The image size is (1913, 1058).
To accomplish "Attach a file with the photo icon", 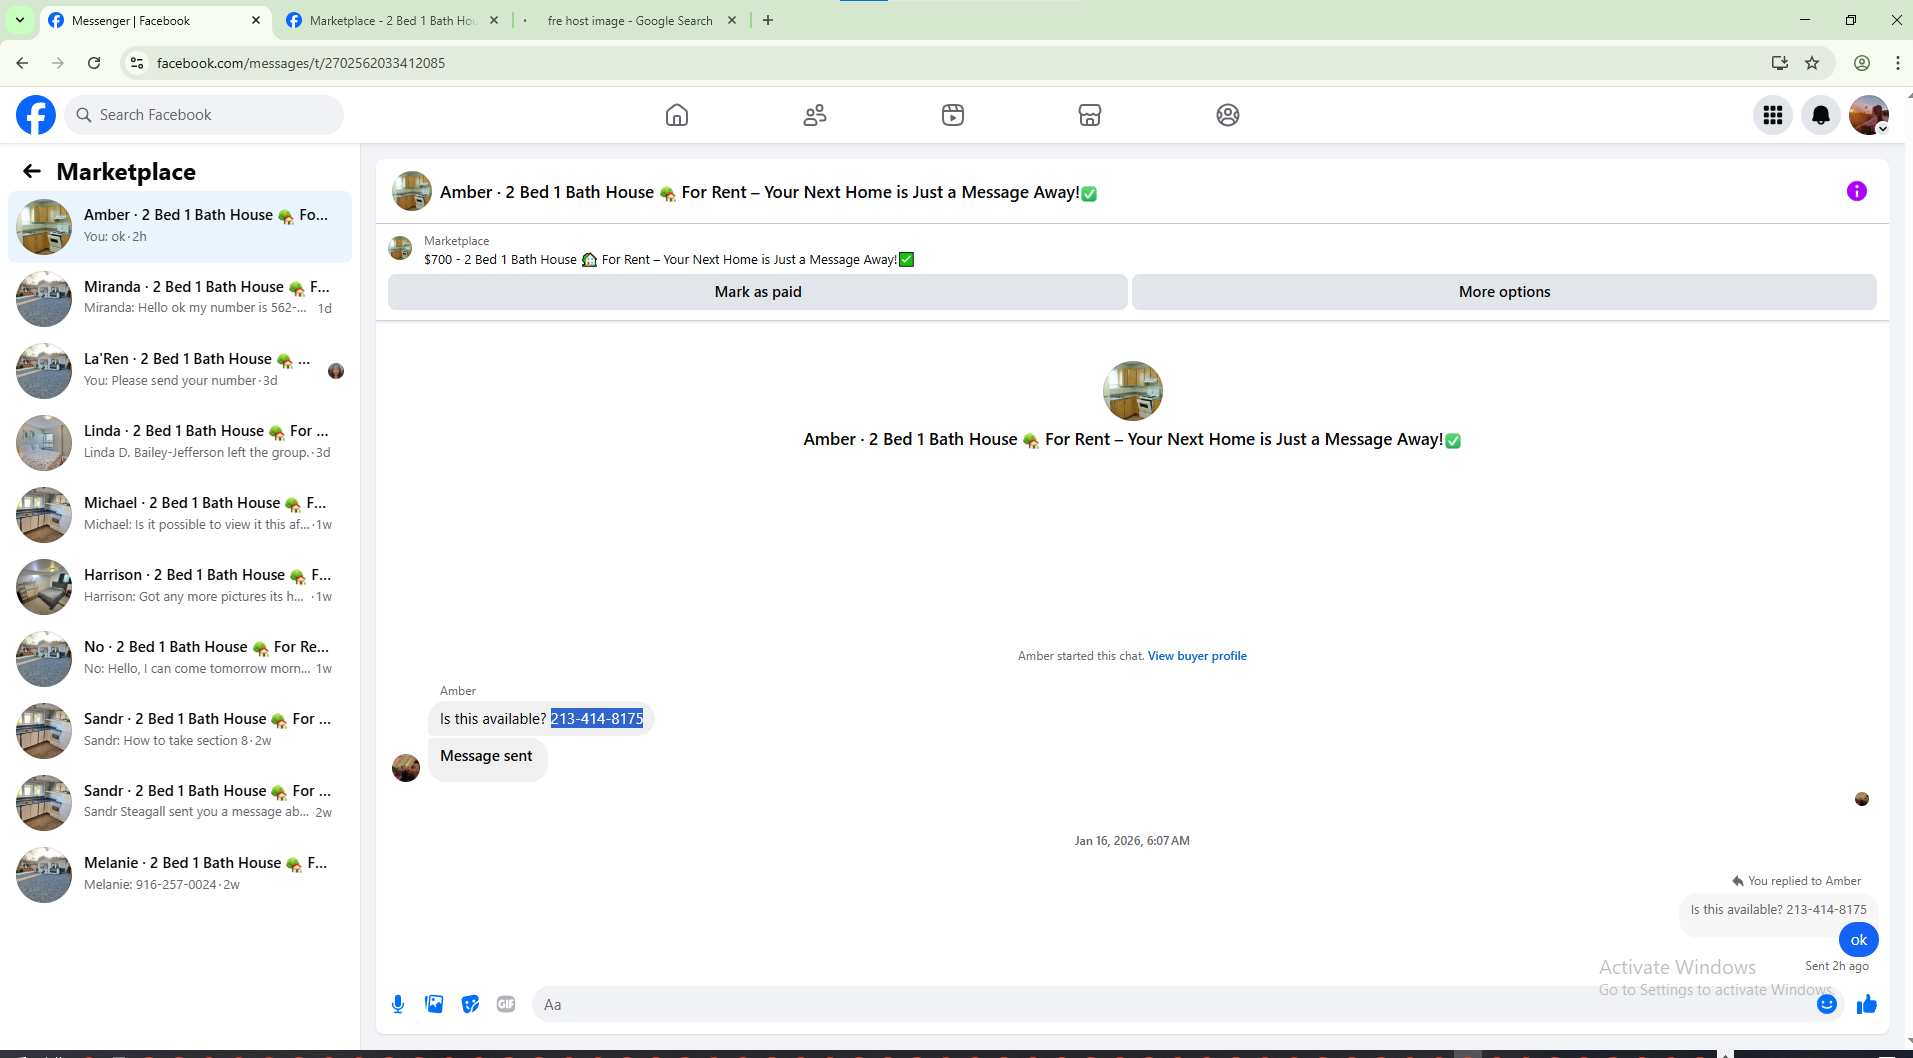I will click(x=434, y=1004).
